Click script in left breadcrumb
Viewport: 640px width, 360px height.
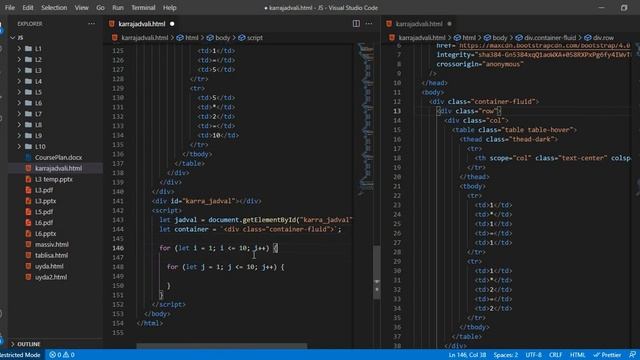(255, 38)
